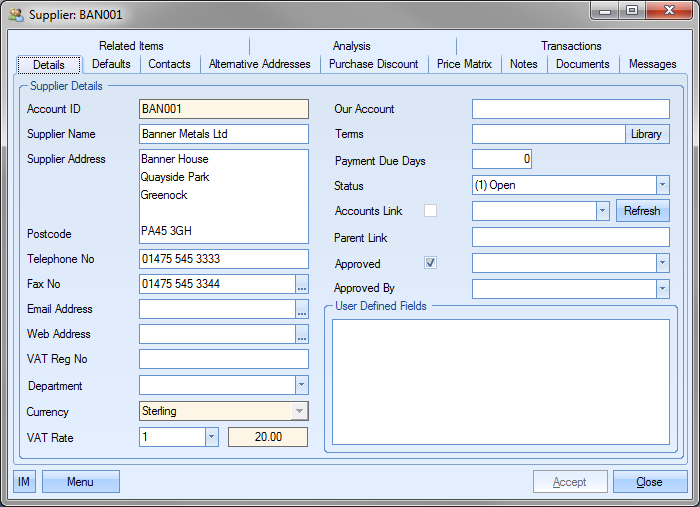Click the ellipsis button beside Web Address

pos(302,335)
